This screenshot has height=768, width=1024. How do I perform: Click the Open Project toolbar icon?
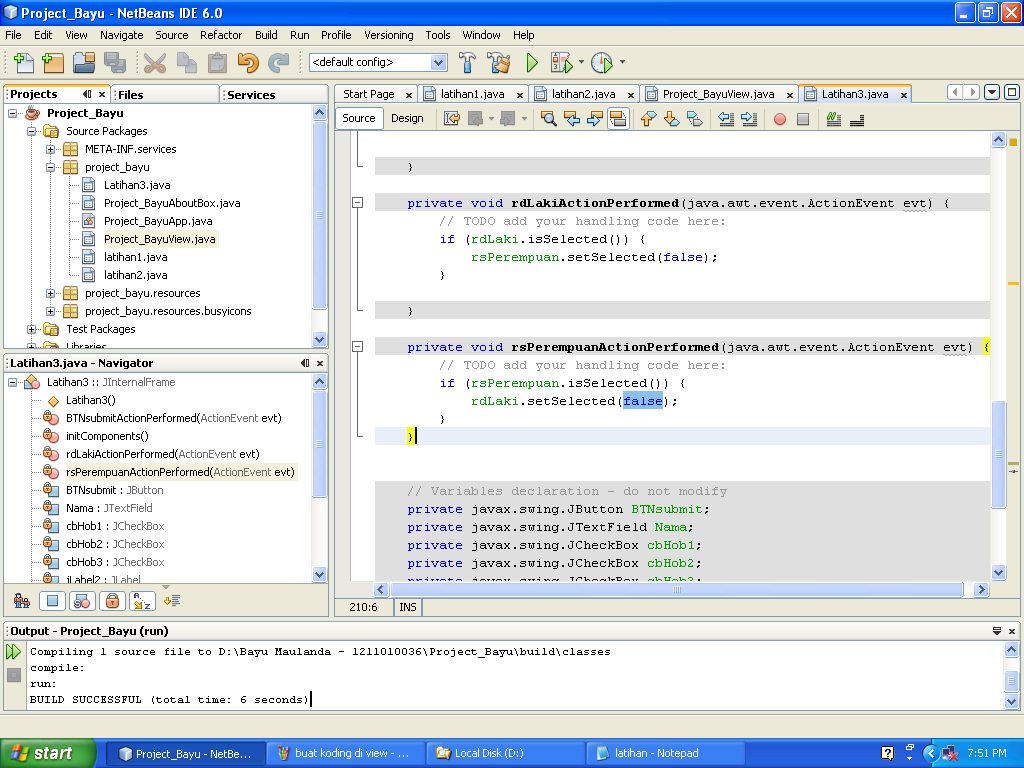84,63
